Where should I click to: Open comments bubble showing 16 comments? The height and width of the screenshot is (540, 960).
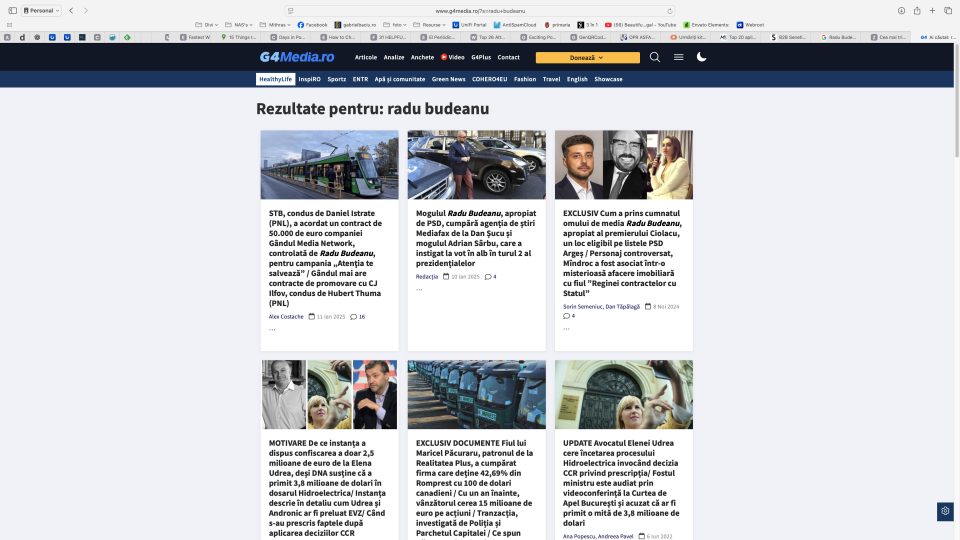pos(357,316)
